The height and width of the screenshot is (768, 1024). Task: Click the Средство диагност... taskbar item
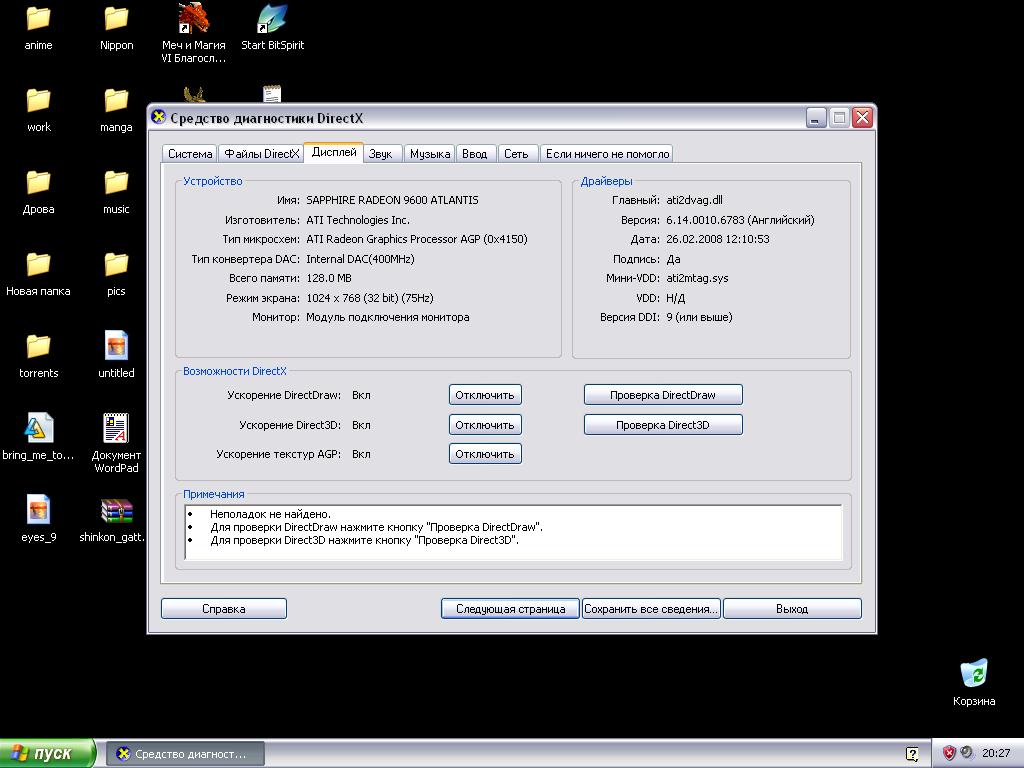(185, 754)
